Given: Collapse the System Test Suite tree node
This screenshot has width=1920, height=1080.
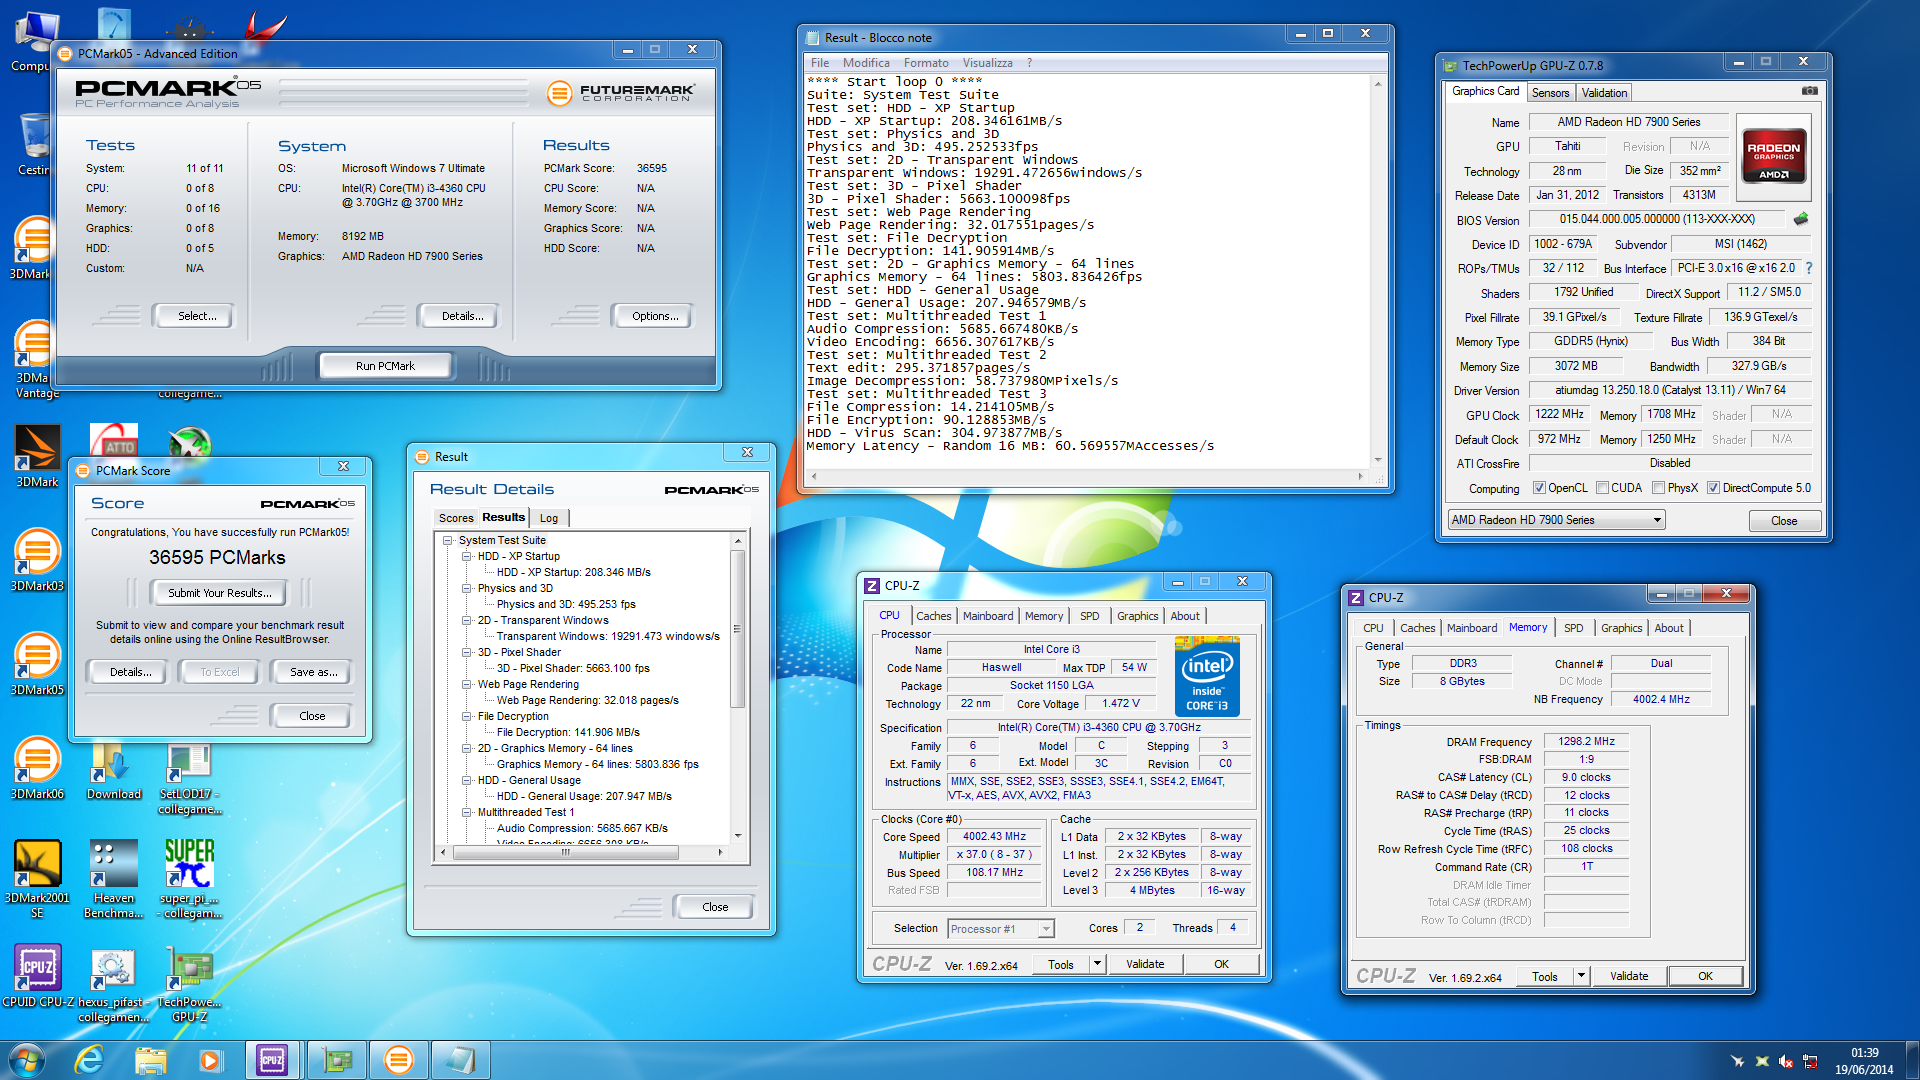Looking at the screenshot, I should point(448,540).
